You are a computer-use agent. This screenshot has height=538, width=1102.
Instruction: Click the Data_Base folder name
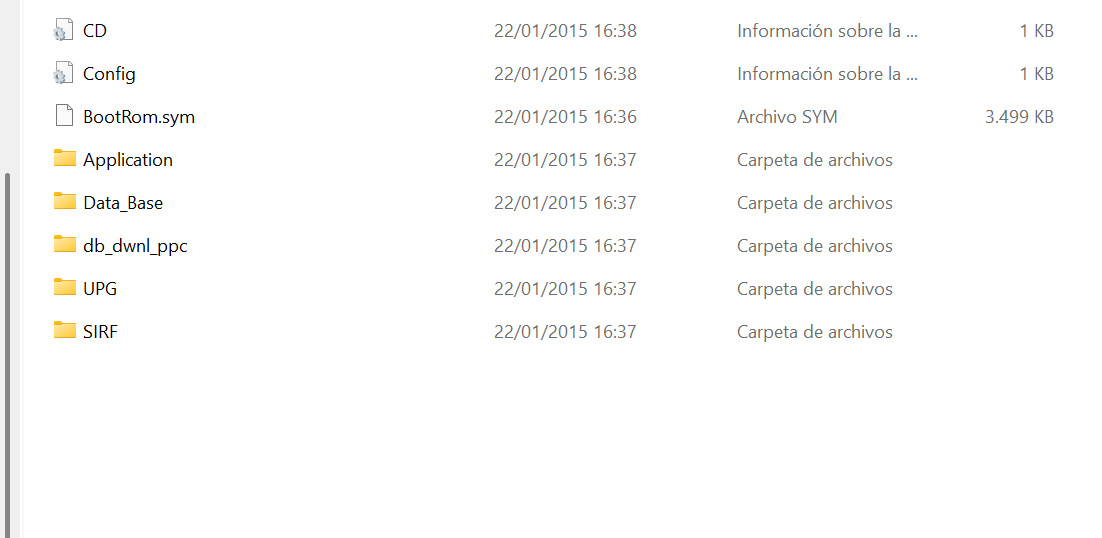pos(123,204)
